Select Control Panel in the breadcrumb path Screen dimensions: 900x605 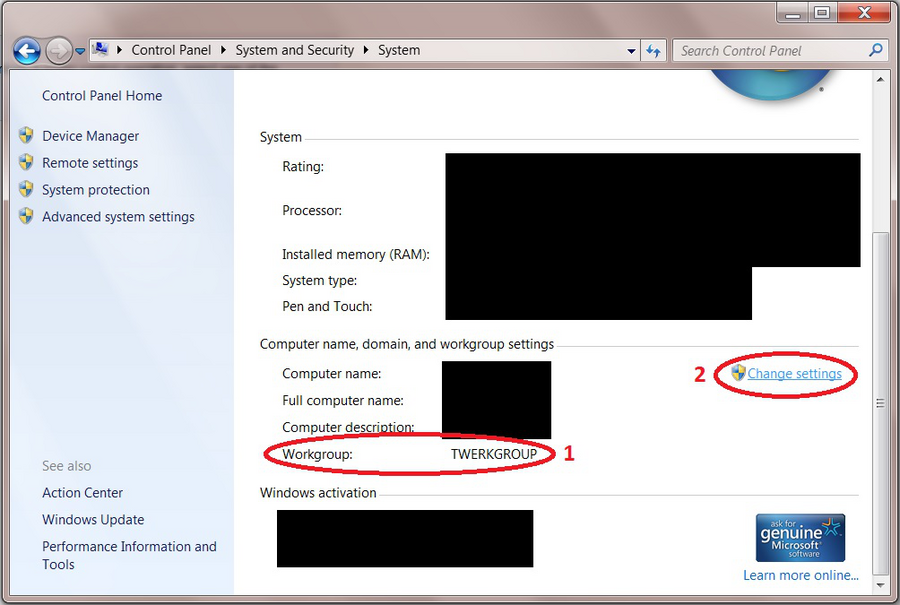click(x=170, y=50)
